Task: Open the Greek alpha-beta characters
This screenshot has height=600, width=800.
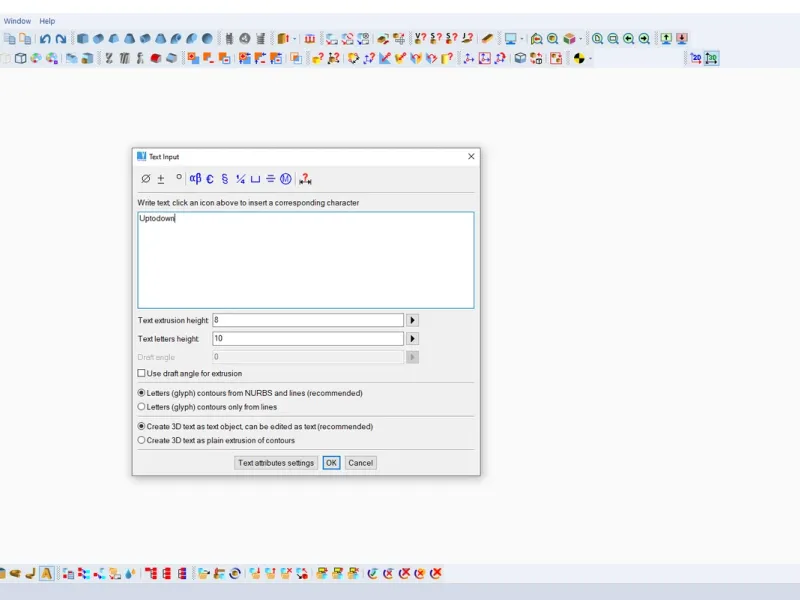Action: click(x=195, y=179)
